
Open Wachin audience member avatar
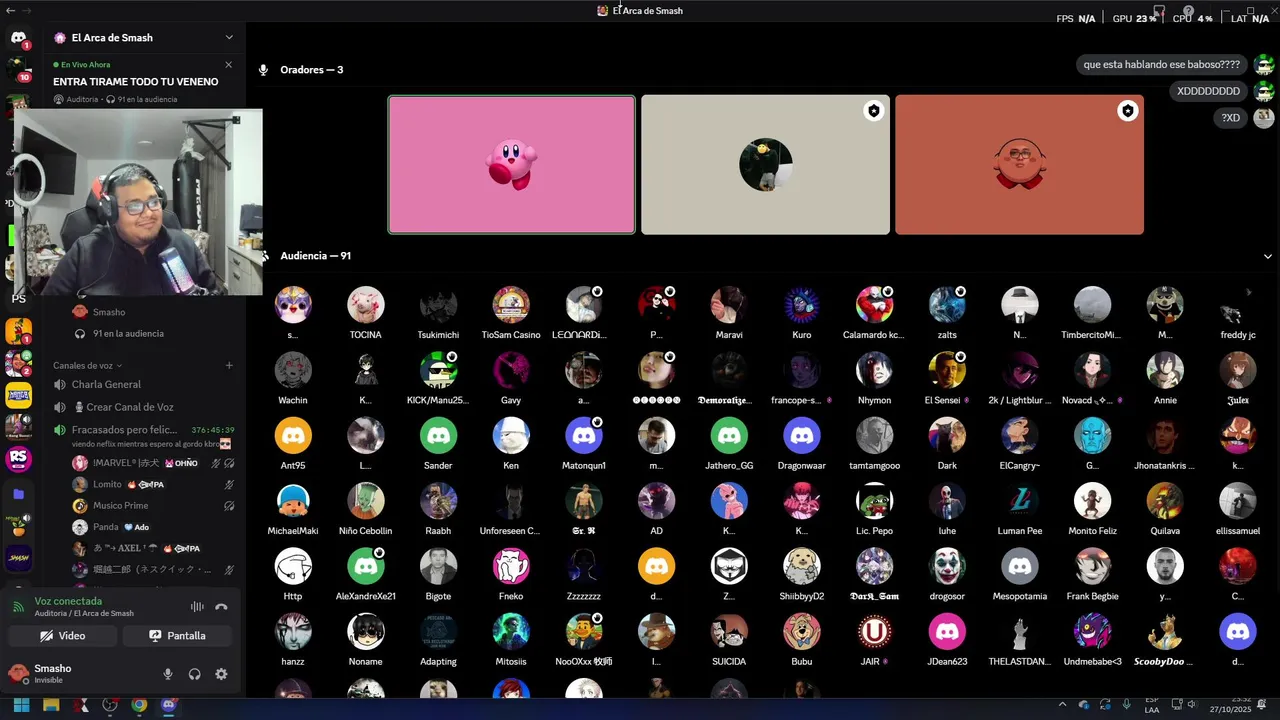tap(293, 370)
